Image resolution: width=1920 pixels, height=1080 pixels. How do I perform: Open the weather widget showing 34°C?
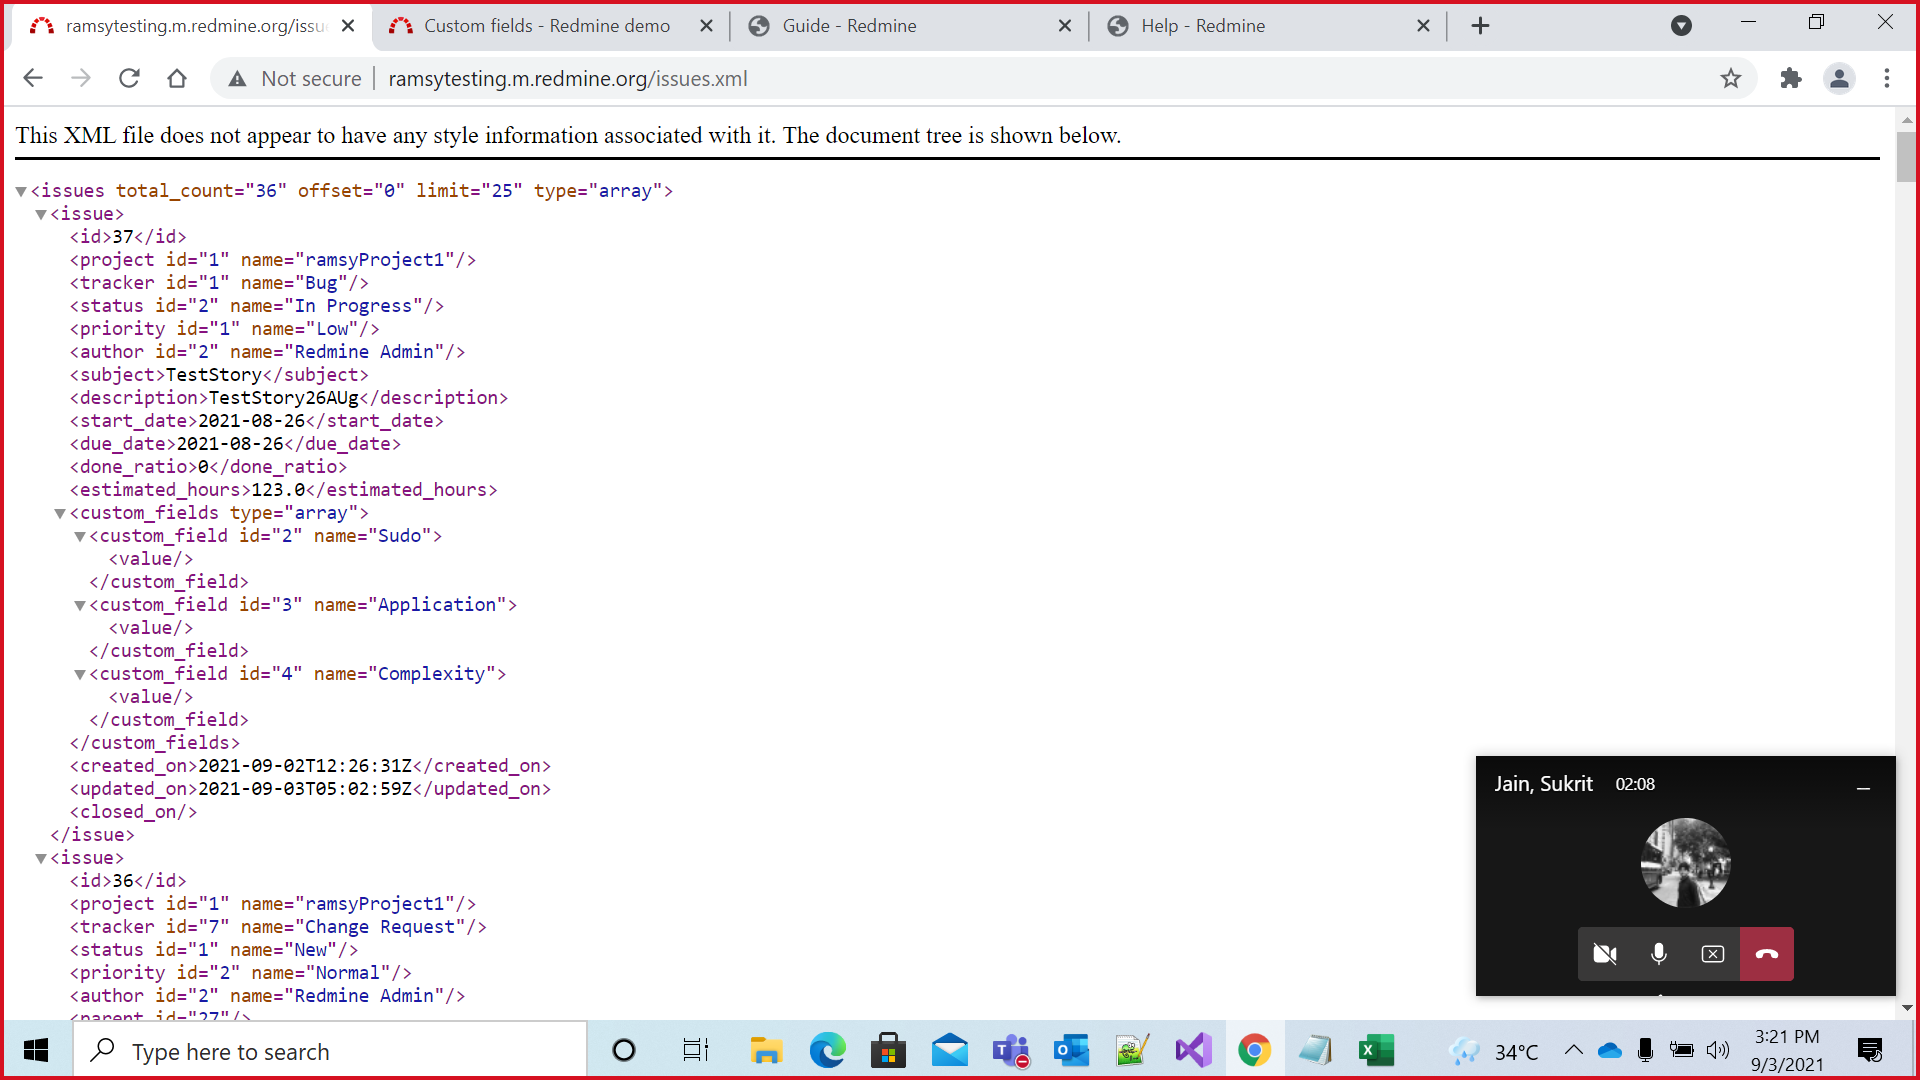pos(1493,1051)
